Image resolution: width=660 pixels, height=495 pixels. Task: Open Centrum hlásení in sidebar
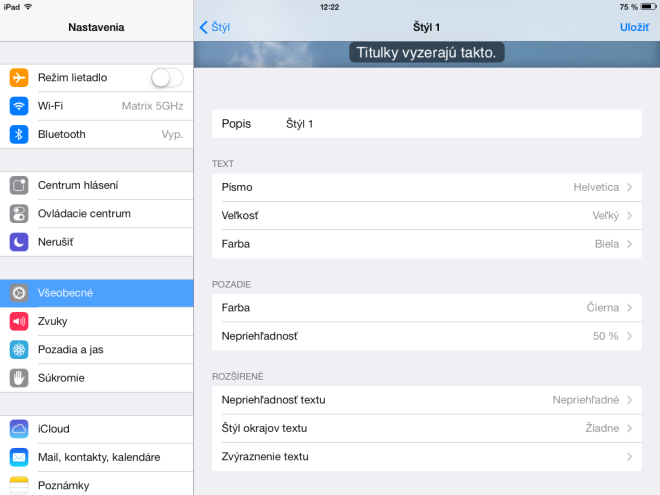coord(96,185)
